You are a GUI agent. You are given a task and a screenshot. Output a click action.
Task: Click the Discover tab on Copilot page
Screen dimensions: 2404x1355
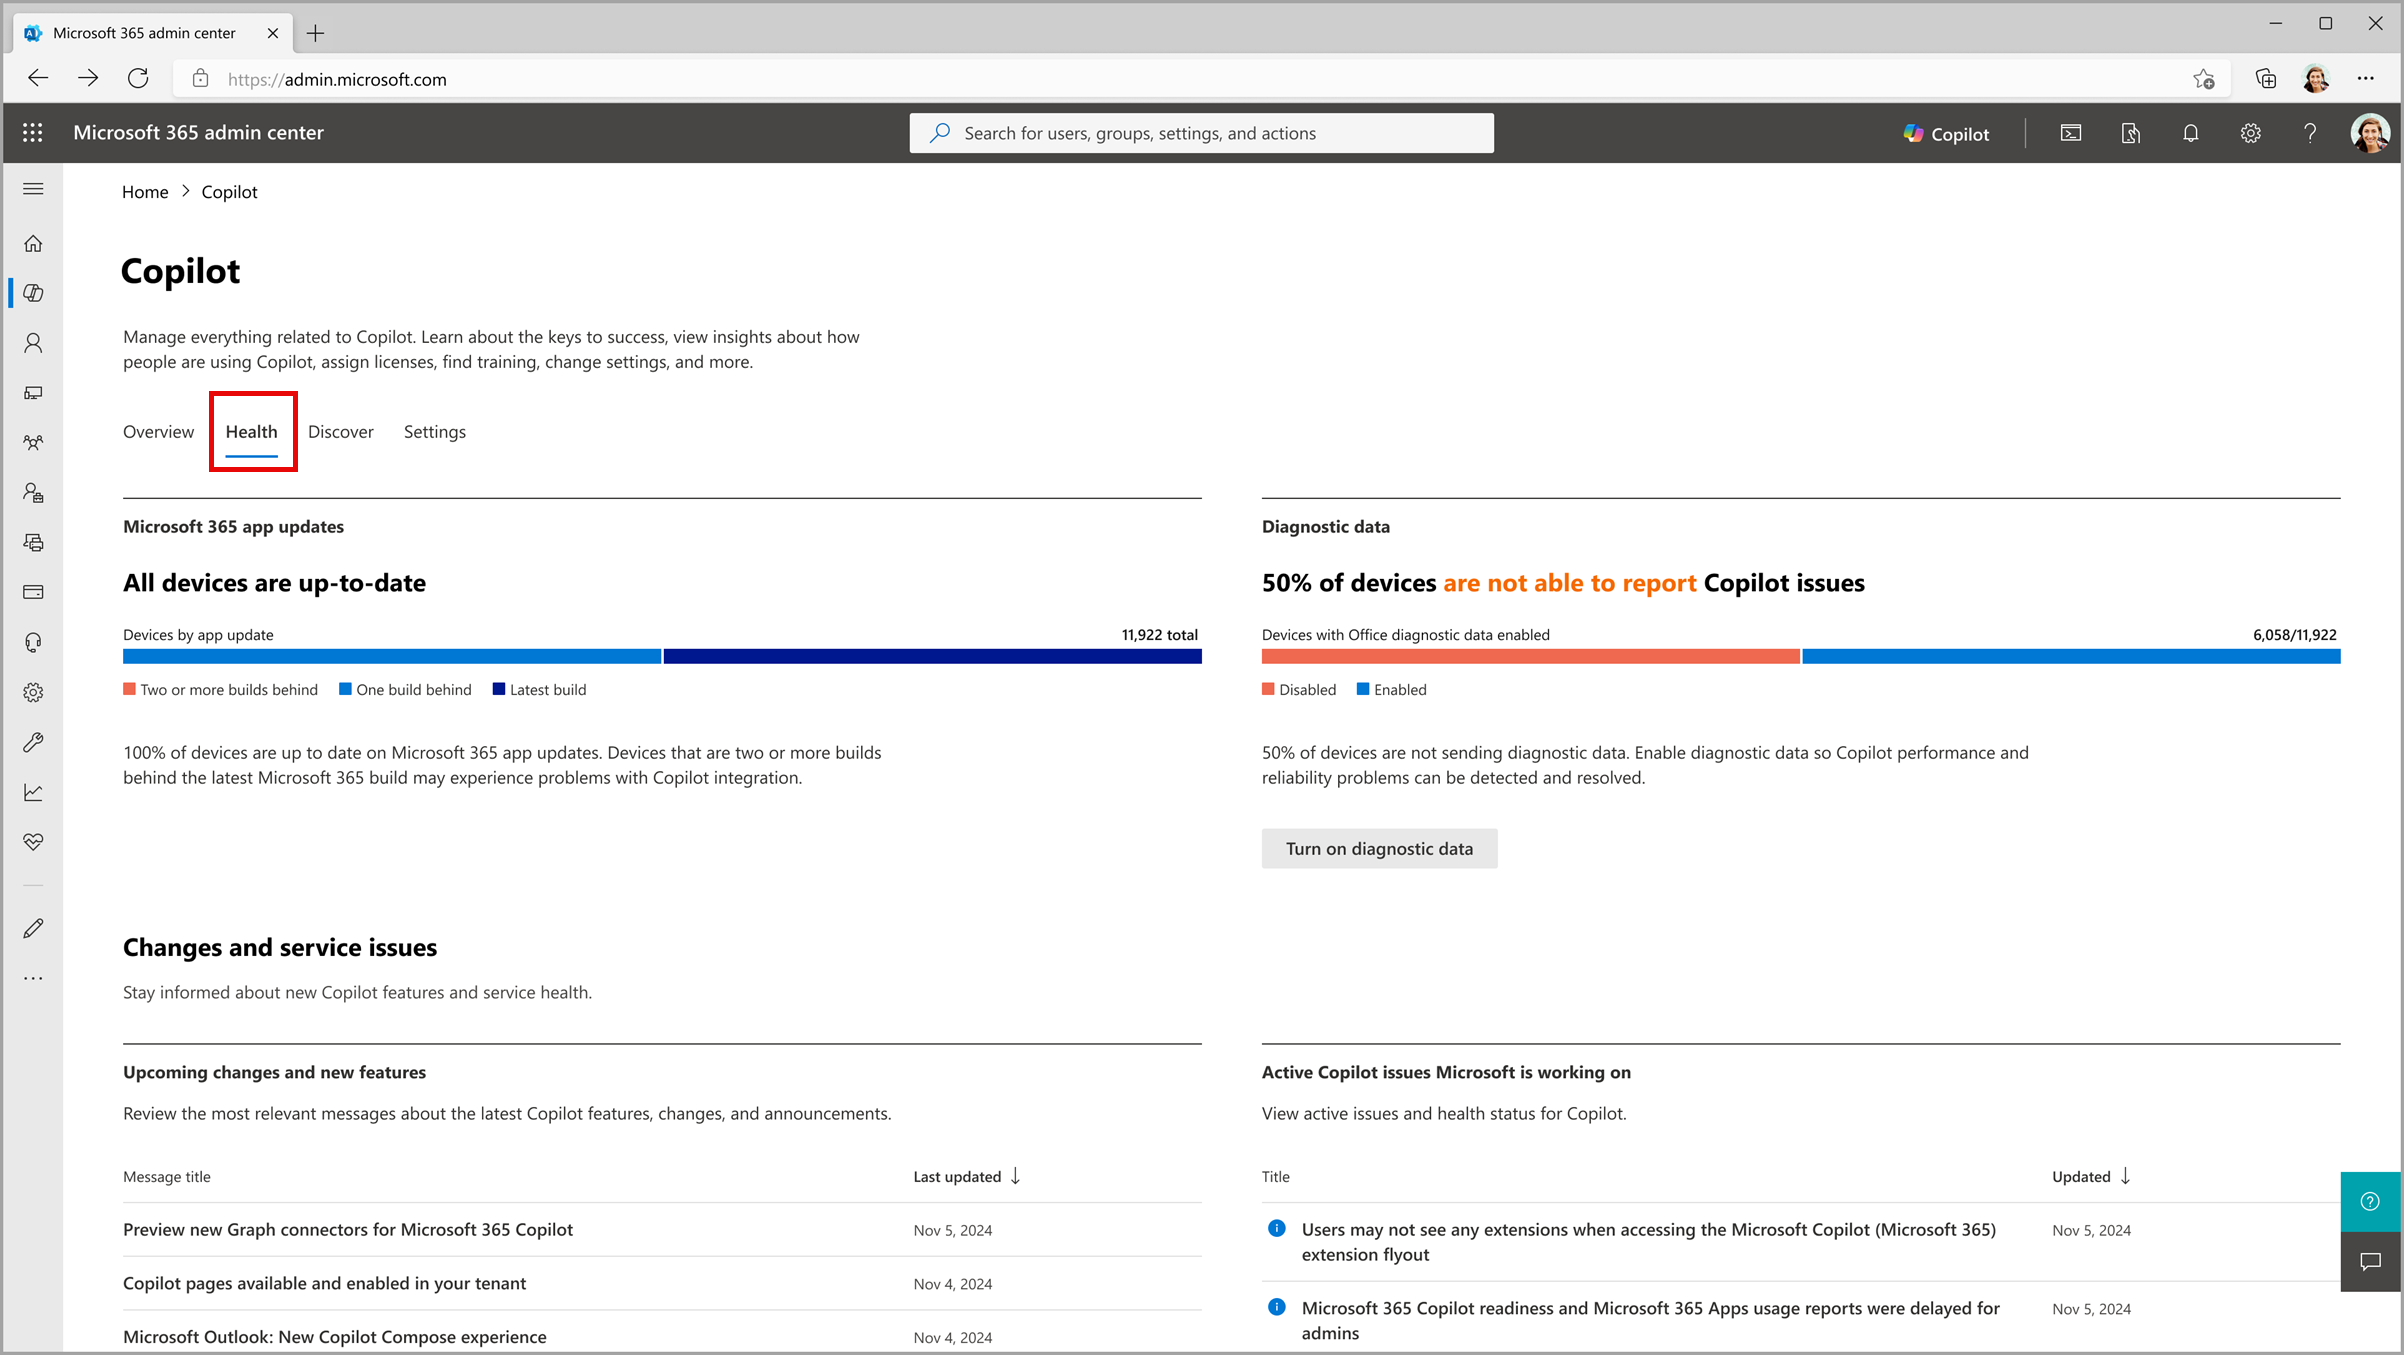click(x=340, y=431)
